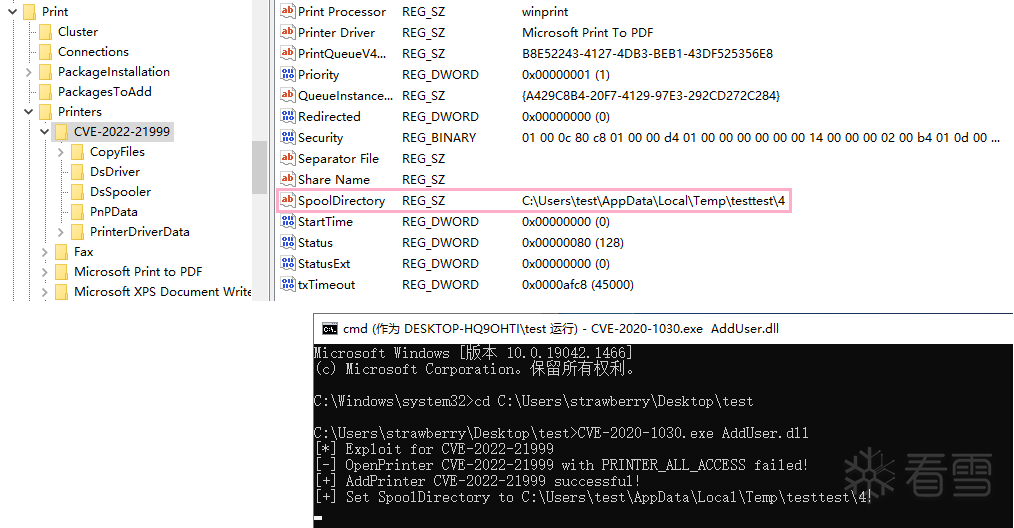This screenshot has width=1014, height=528.
Task: Click the Security binary value icon
Action: coord(288,137)
